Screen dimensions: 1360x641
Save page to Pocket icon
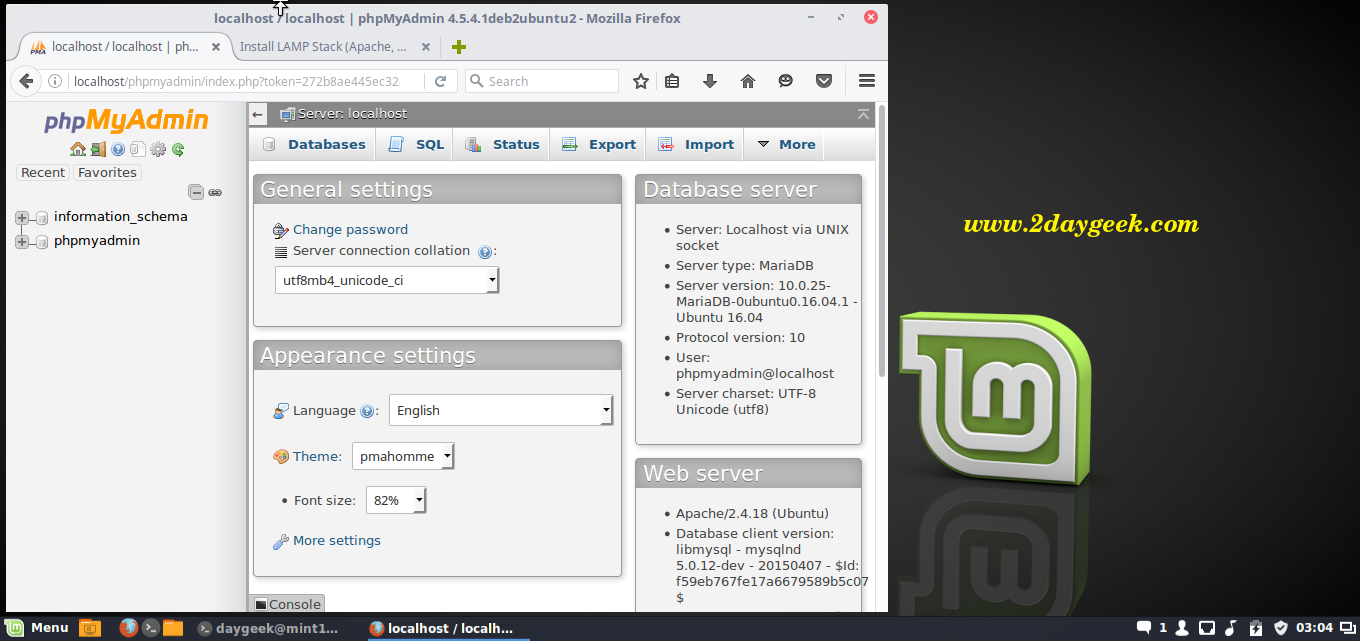tap(824, 81)
